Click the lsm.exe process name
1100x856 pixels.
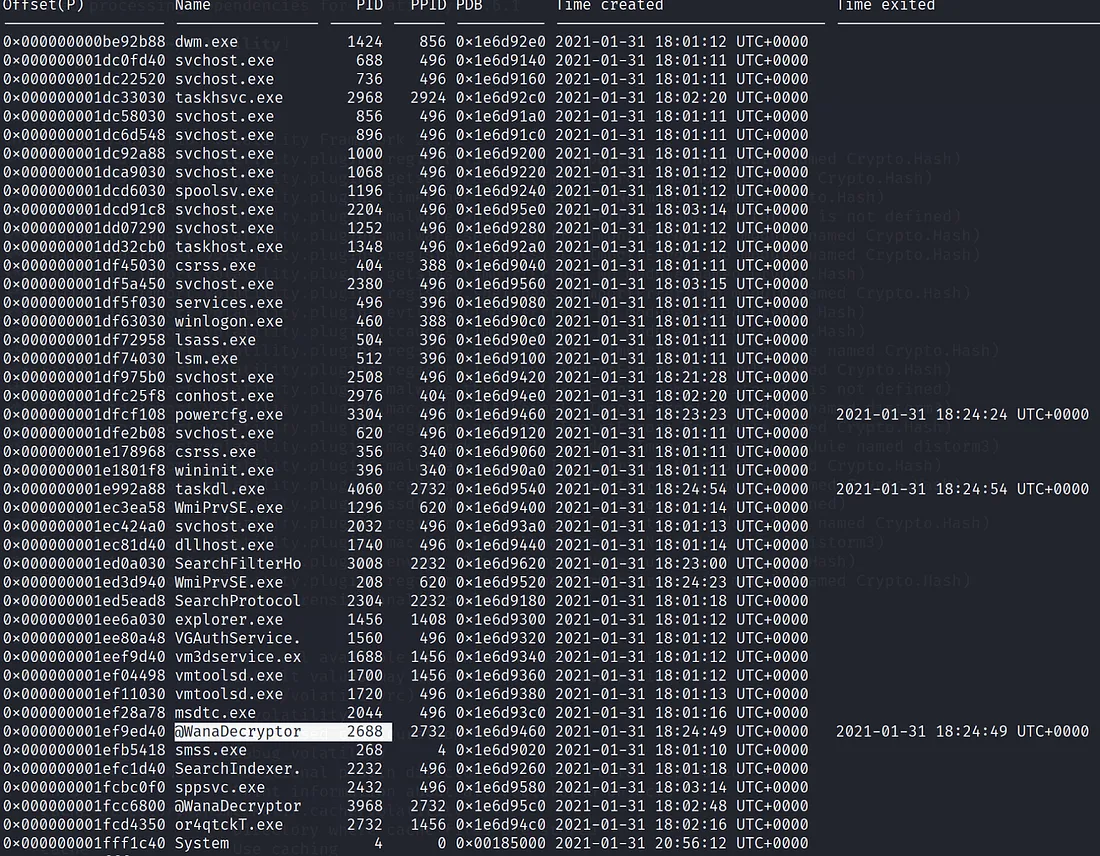tap(206, 359)
